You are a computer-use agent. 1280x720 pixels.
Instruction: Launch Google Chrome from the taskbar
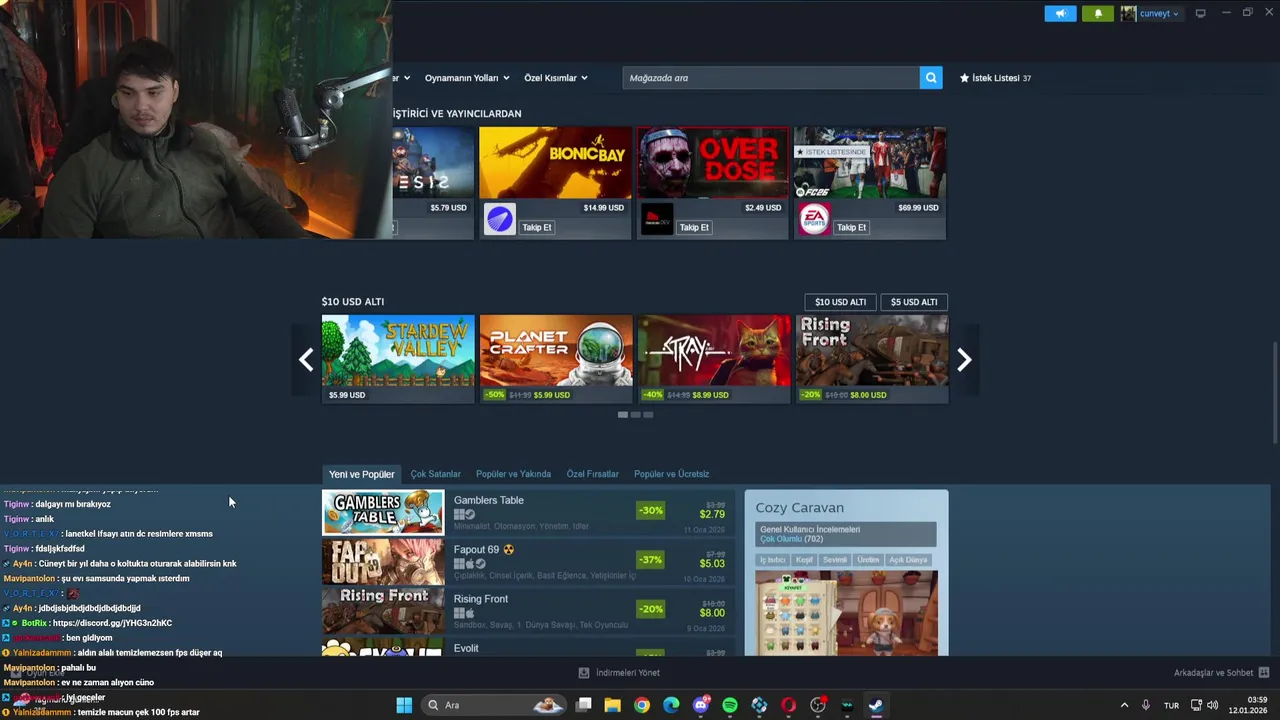click(642, 705)
